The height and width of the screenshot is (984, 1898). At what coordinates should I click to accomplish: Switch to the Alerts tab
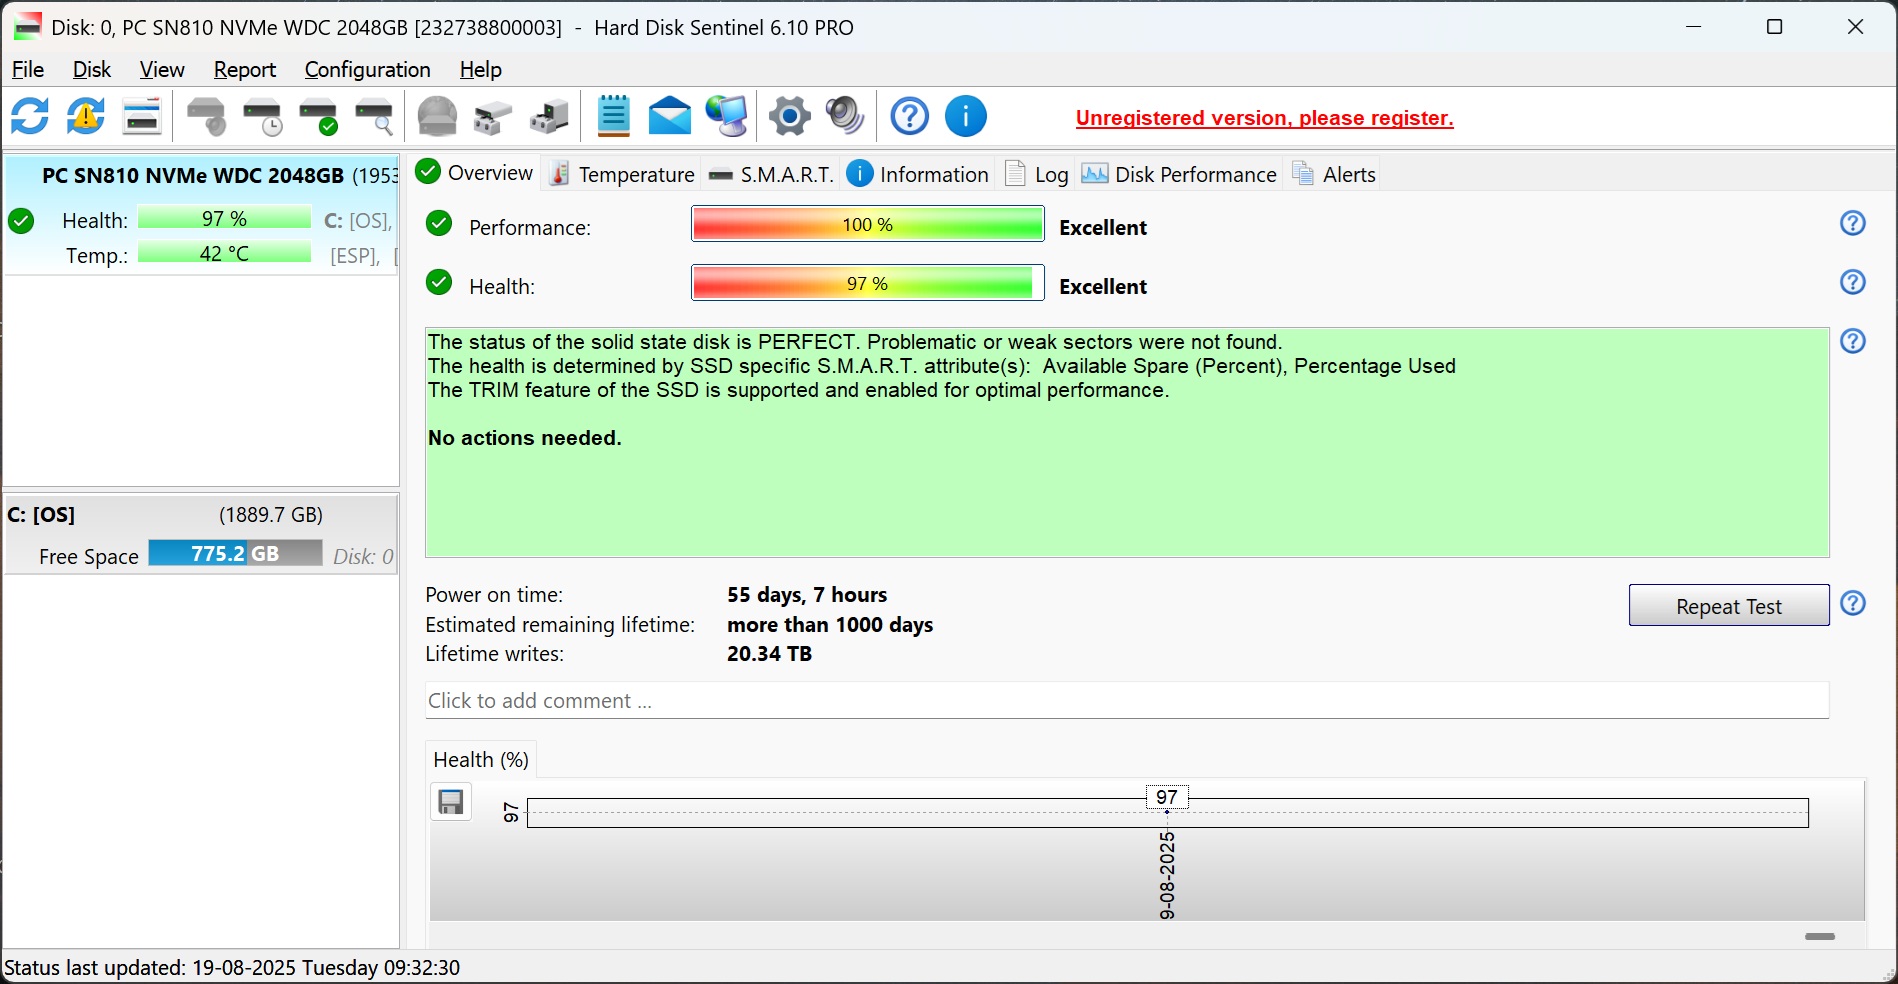1334,174
